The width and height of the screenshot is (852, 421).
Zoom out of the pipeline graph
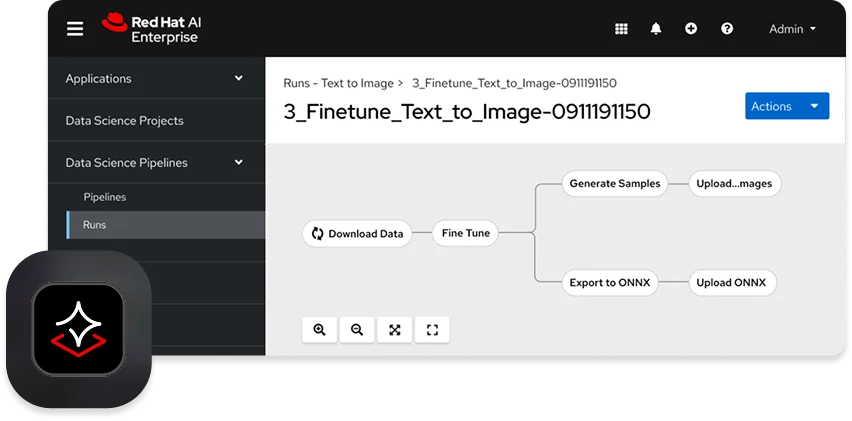tap(357, 330)
